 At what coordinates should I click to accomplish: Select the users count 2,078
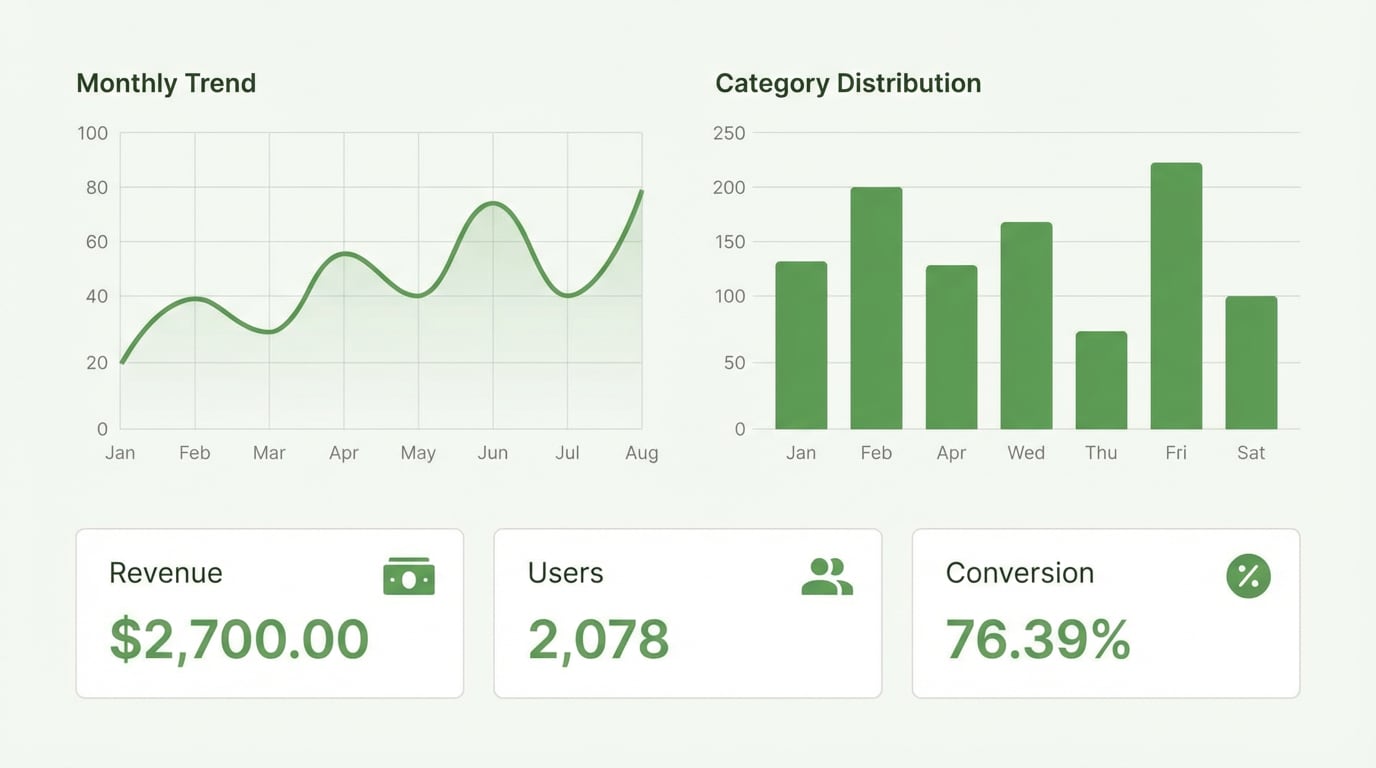tap(598, 641)
